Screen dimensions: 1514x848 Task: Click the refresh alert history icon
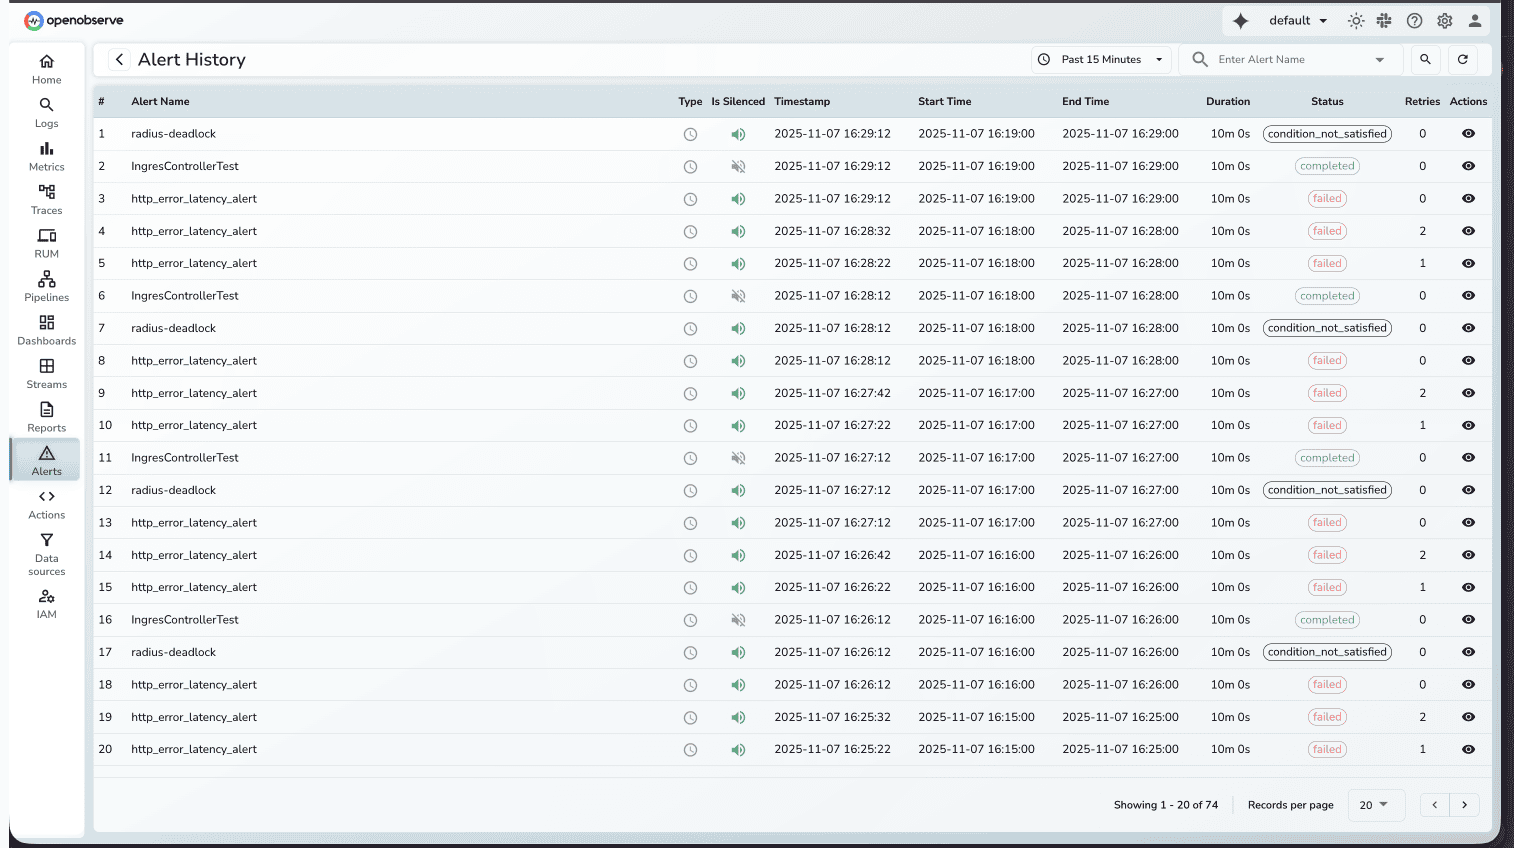(1462, 60)
